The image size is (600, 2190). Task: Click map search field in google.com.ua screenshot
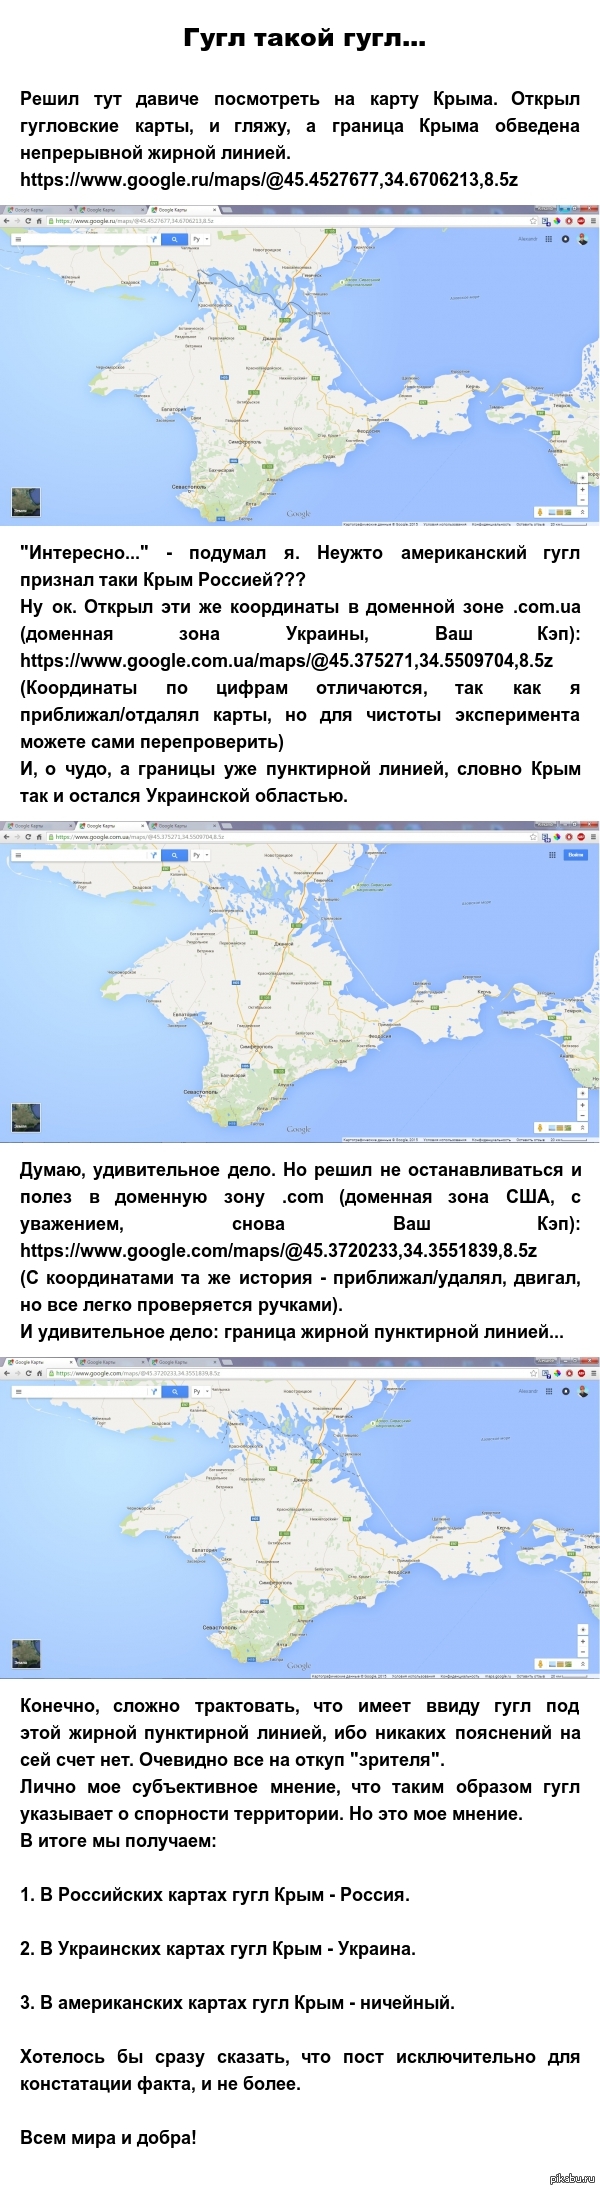coord(85,855)
